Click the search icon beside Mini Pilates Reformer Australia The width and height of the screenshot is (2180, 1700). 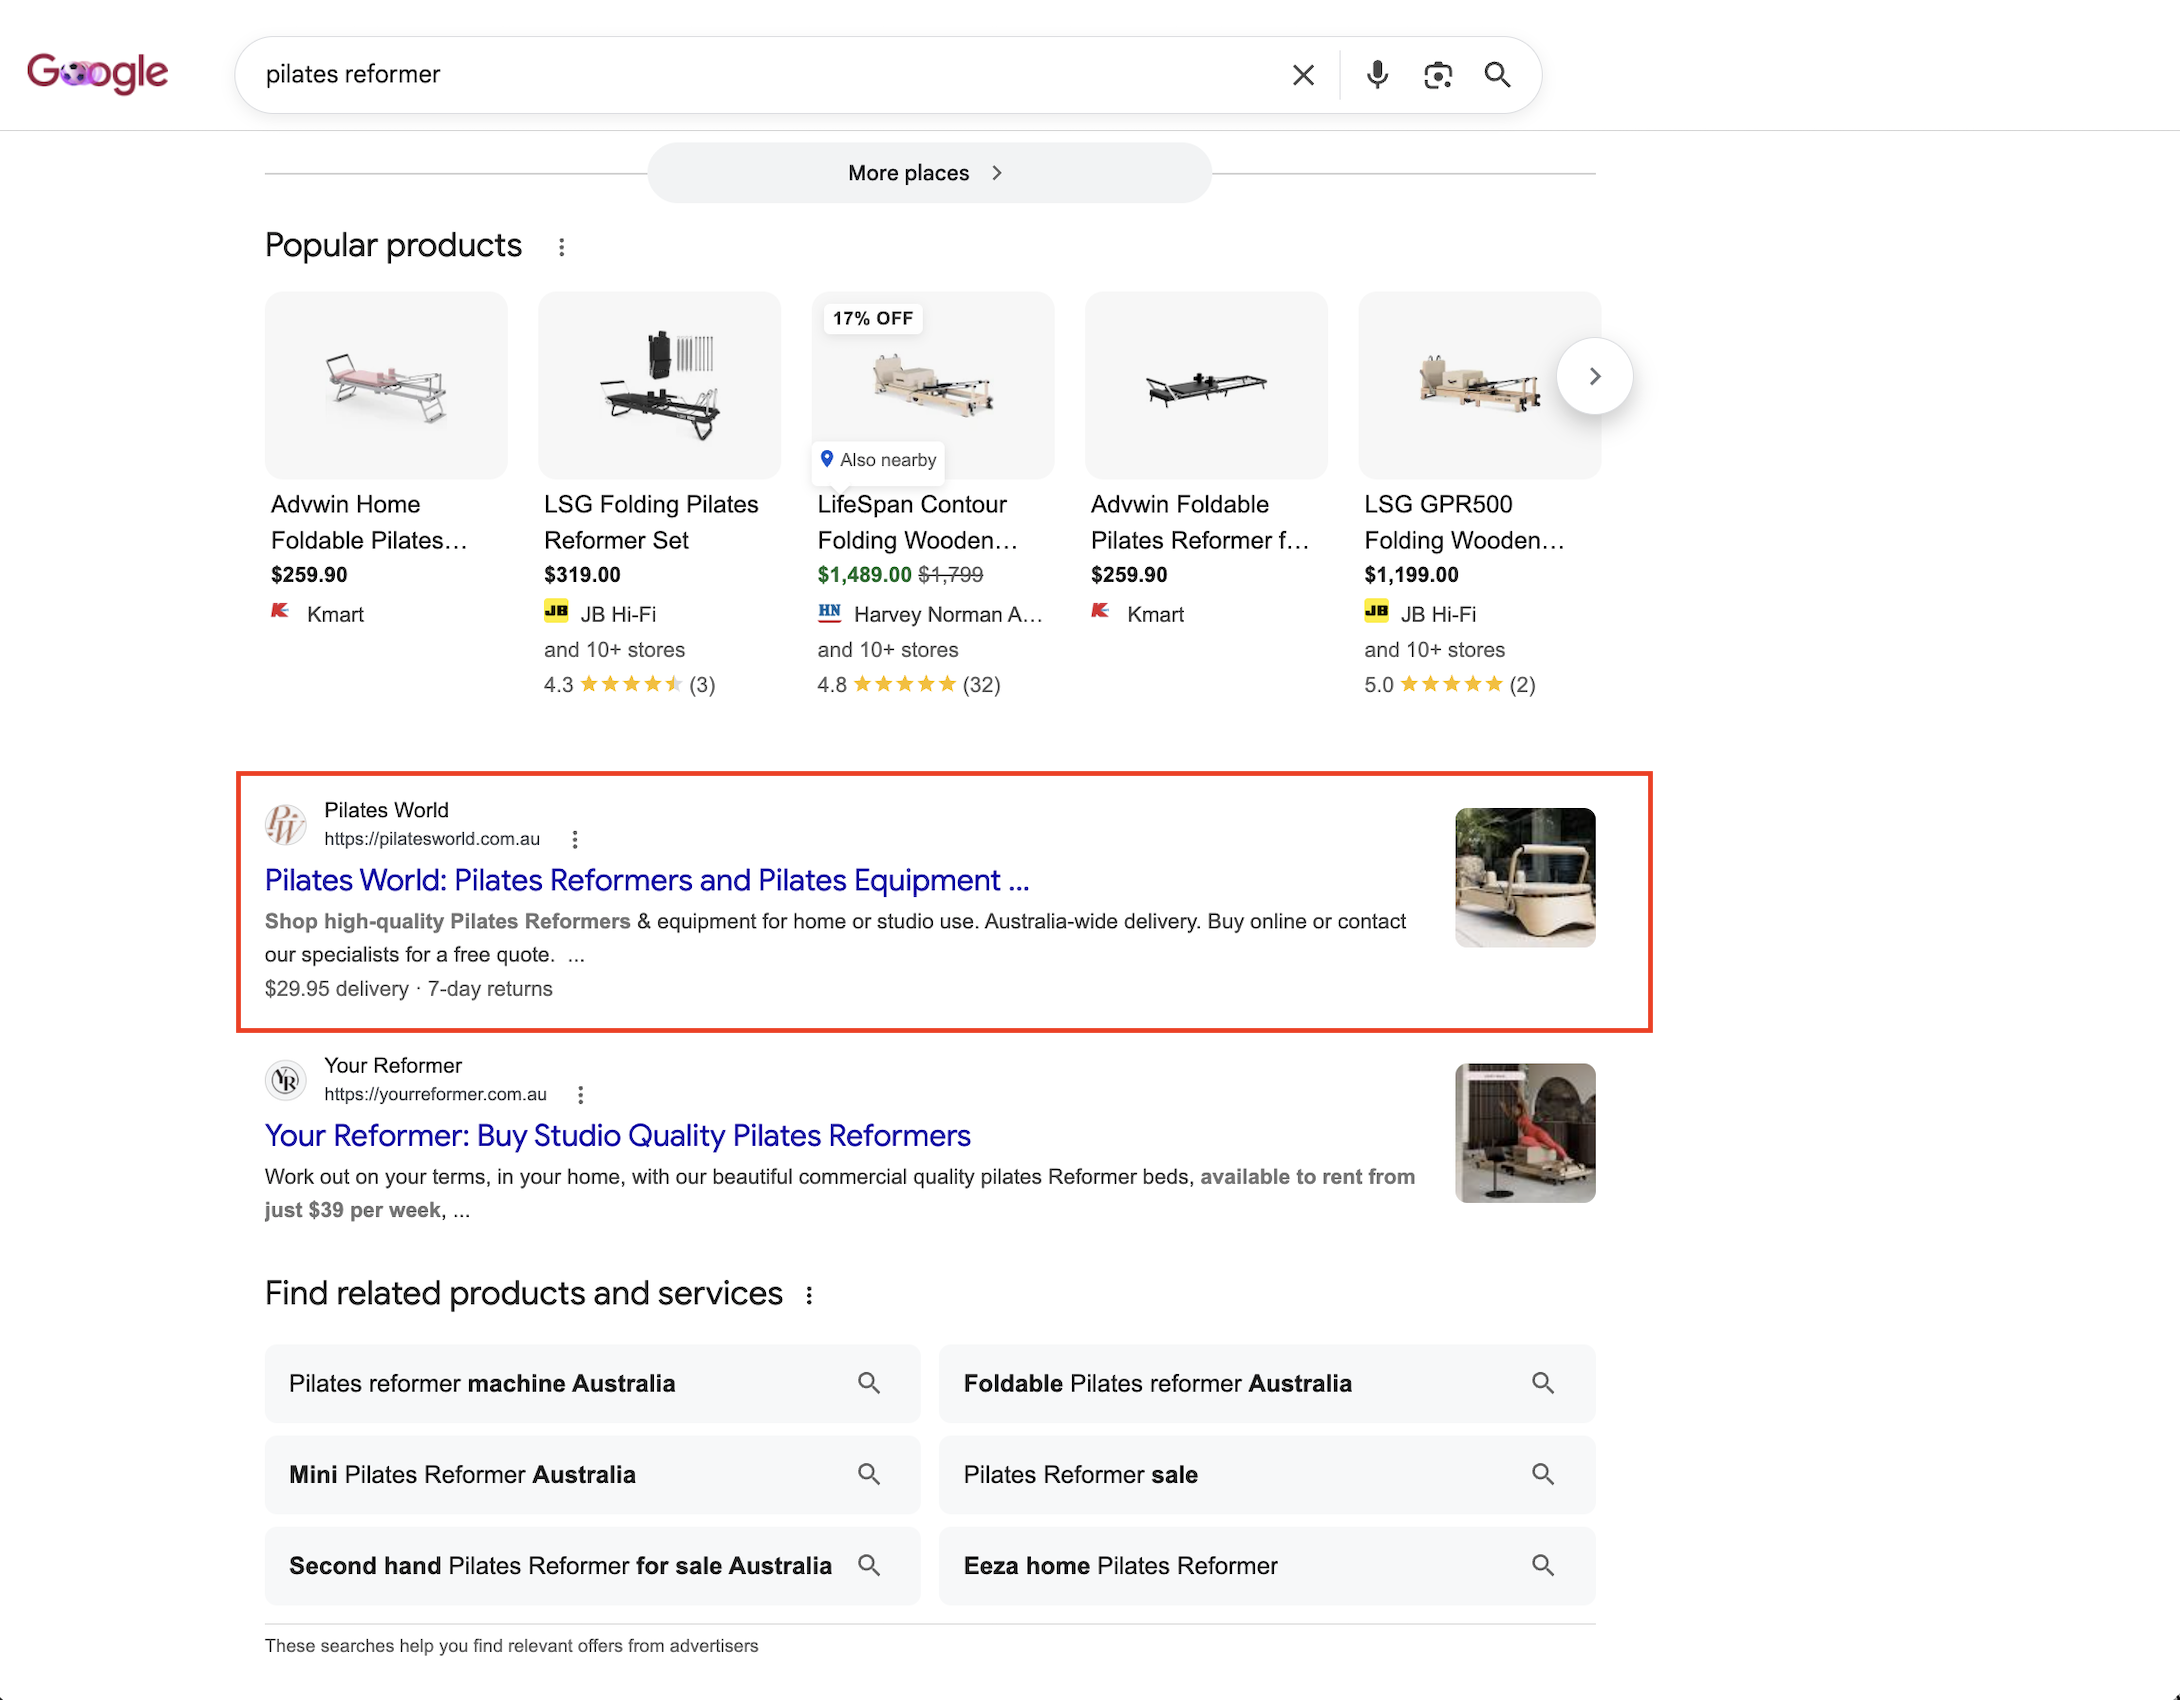tap(869, 1474)
